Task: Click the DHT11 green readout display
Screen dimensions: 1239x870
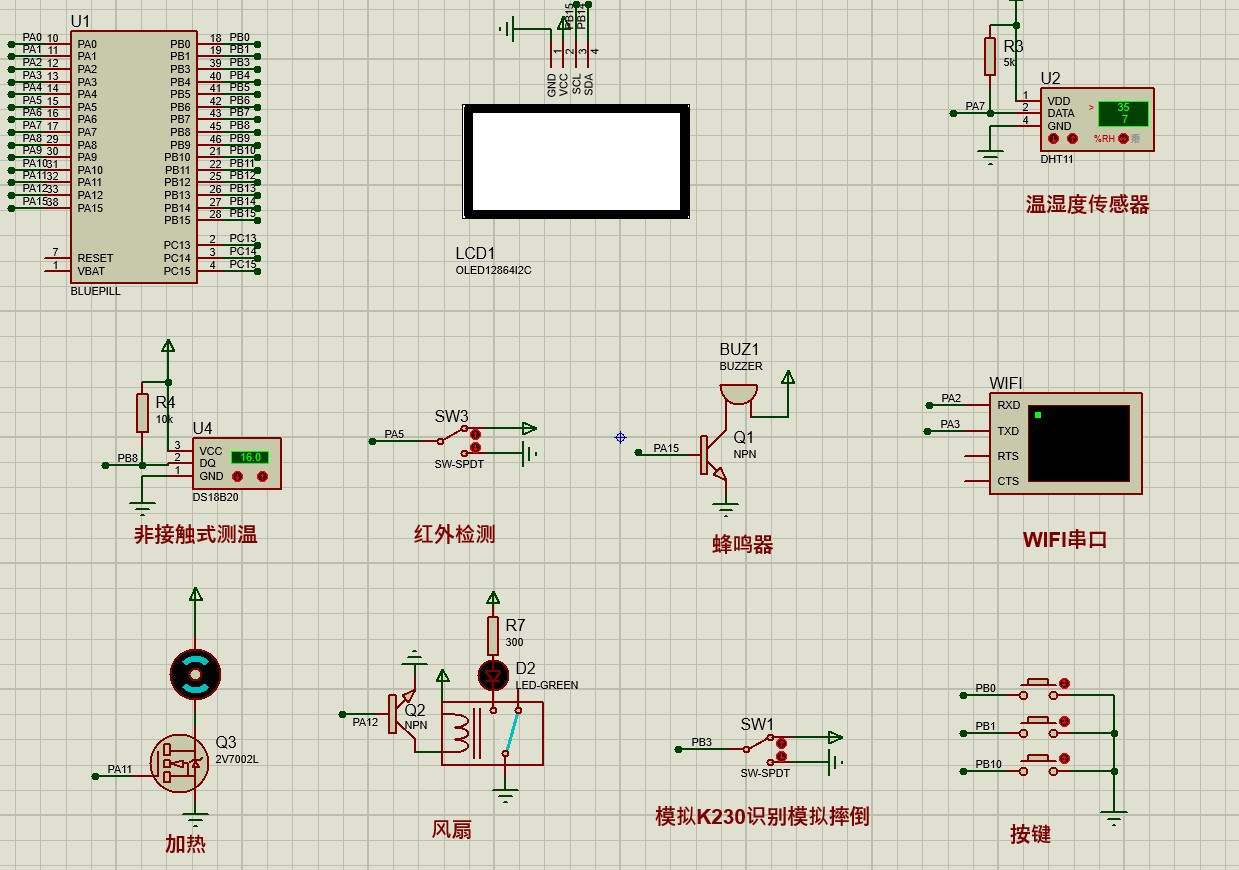Action: tap(1123, 113)
